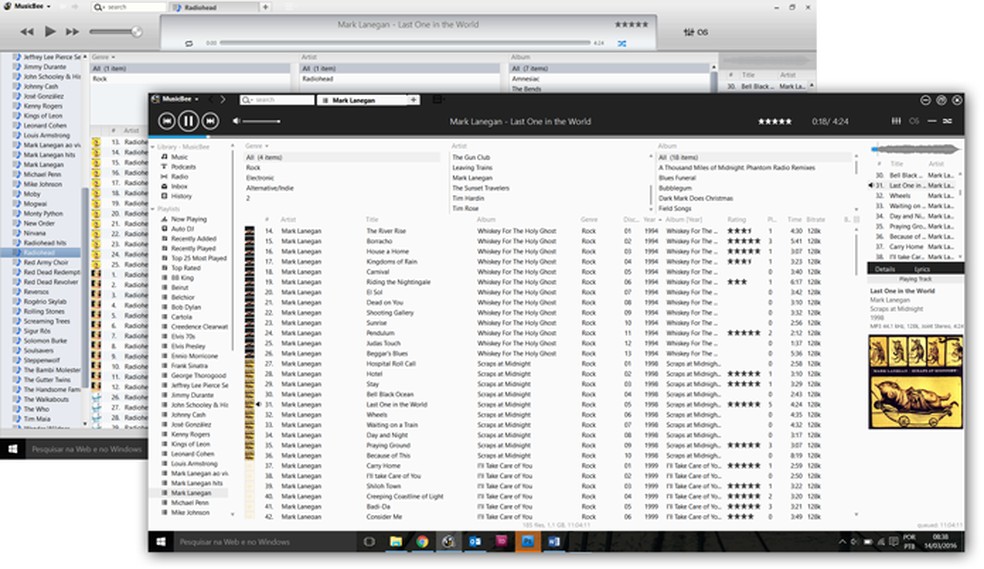The height and width of the screenshot is (569, 984).
Task: Seek in blue progress bar under dark header
Action: (556, 137)
